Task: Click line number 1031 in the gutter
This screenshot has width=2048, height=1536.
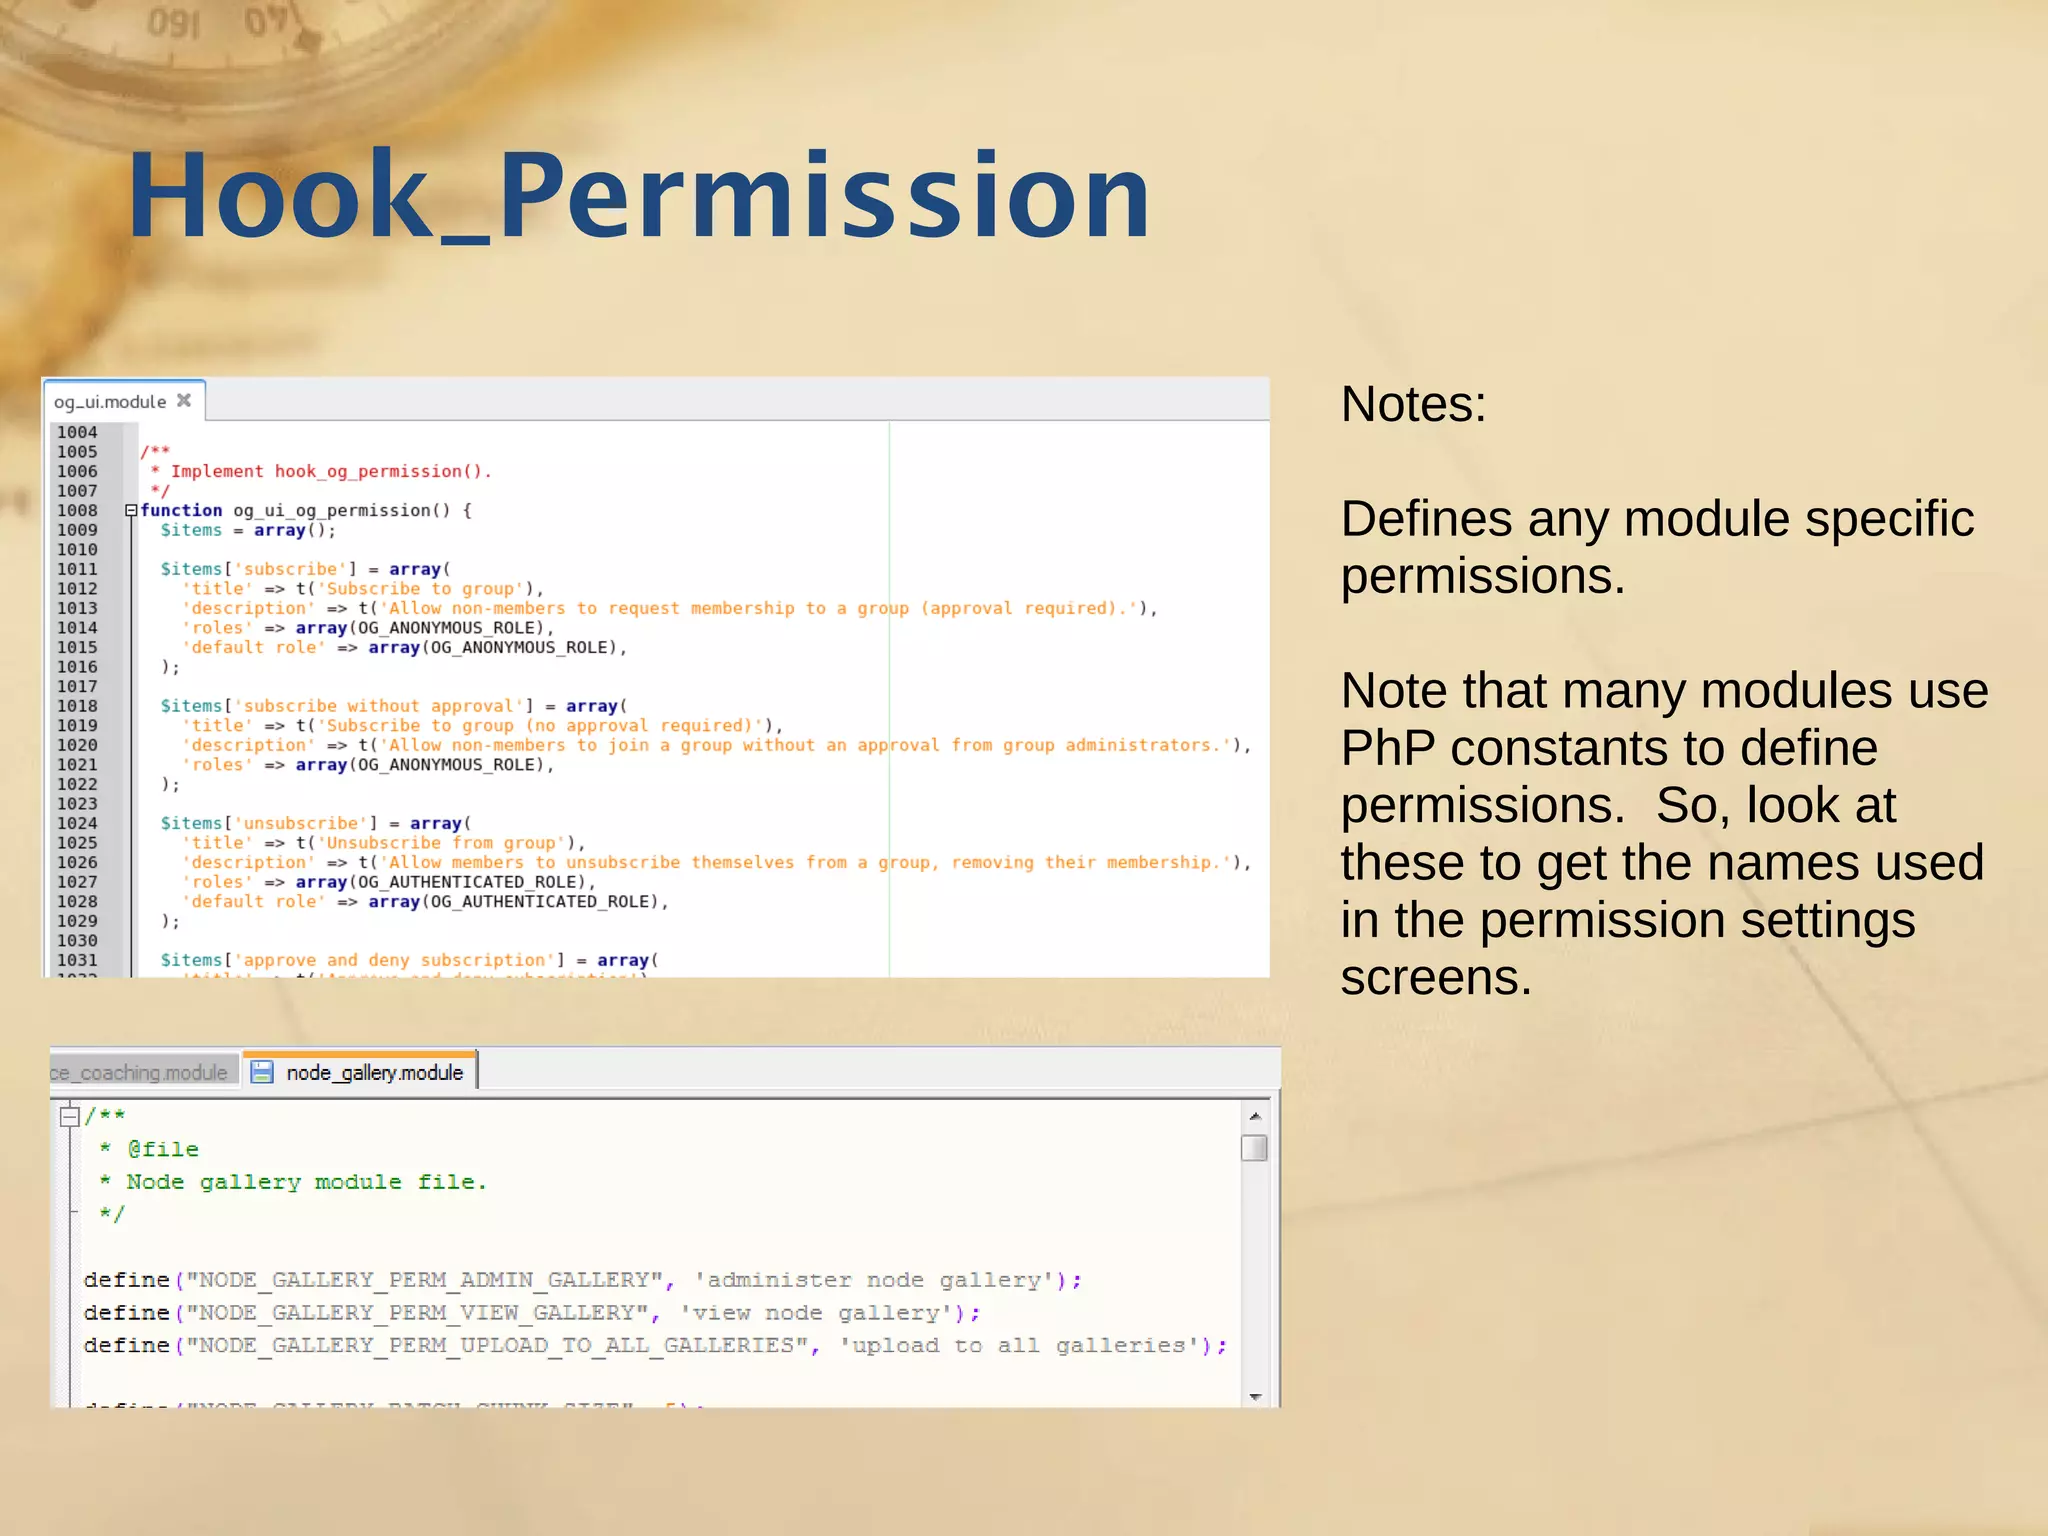Action: coord(77,960)
